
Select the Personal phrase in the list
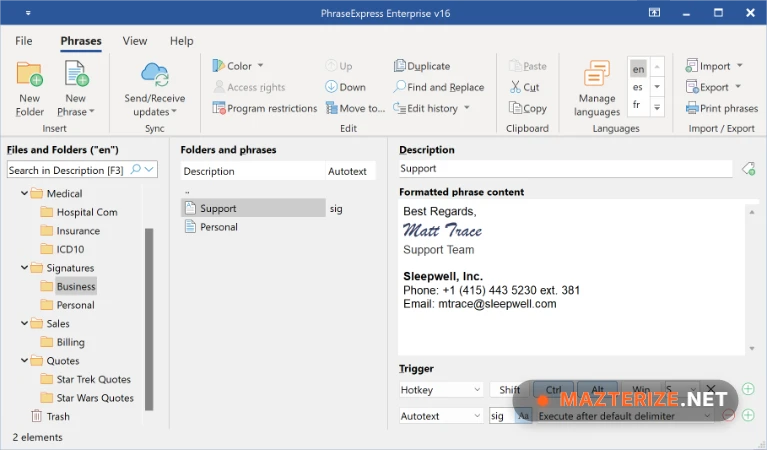218,226
